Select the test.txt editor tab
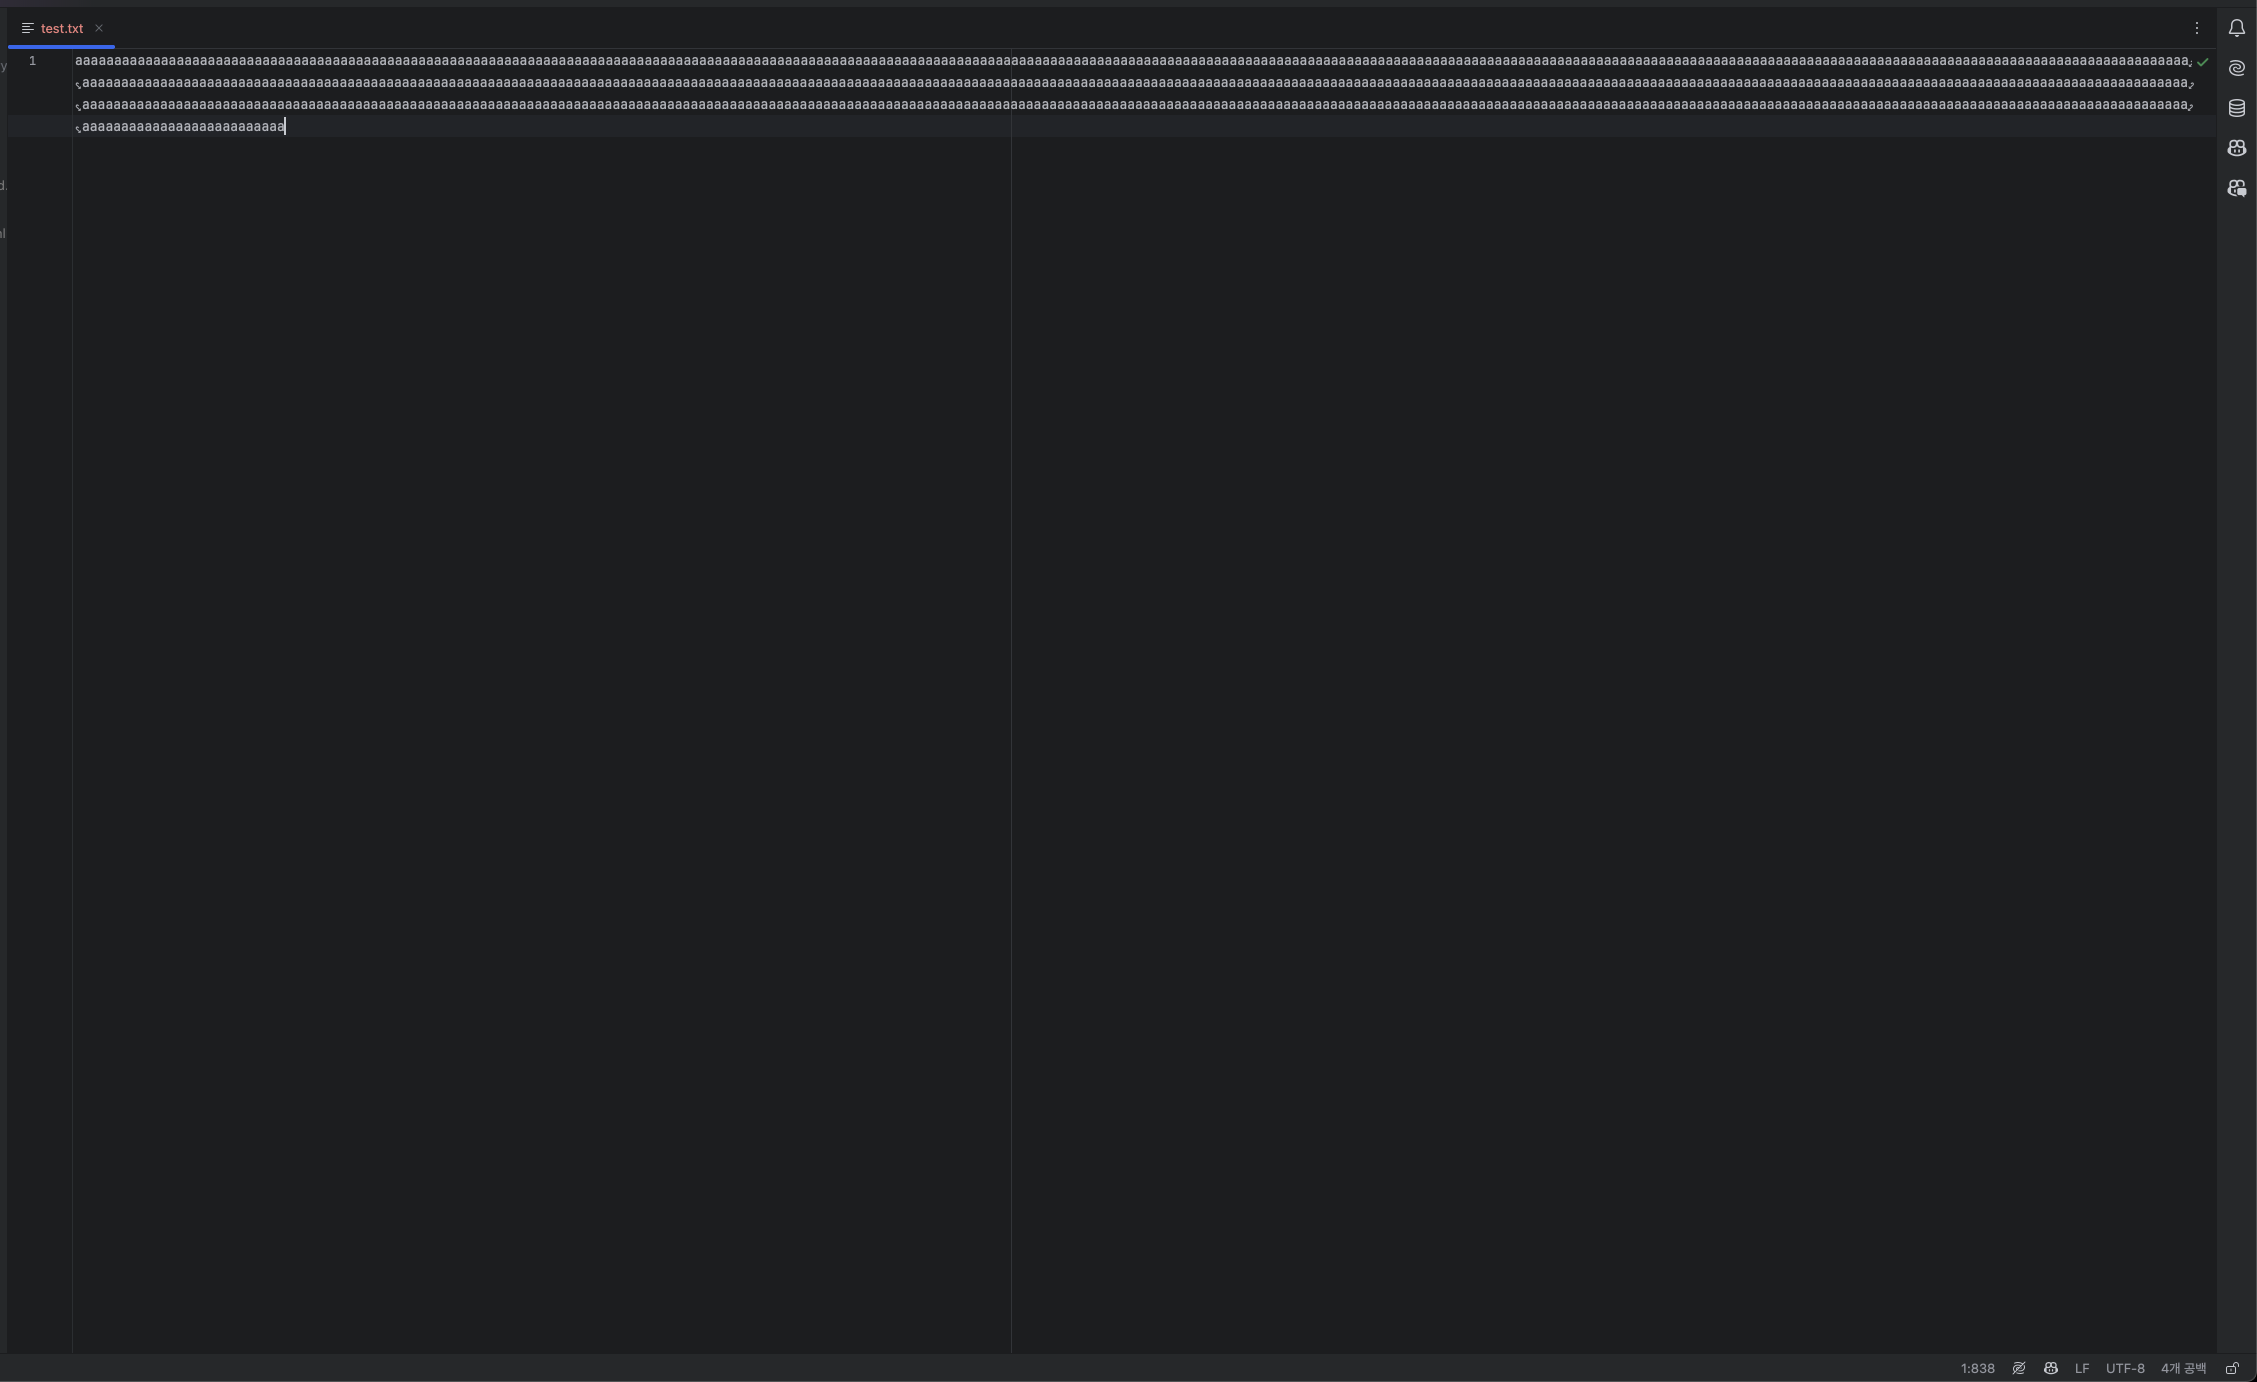Viewport: 2257px width, 1382px height. click(x=61, y=28)
